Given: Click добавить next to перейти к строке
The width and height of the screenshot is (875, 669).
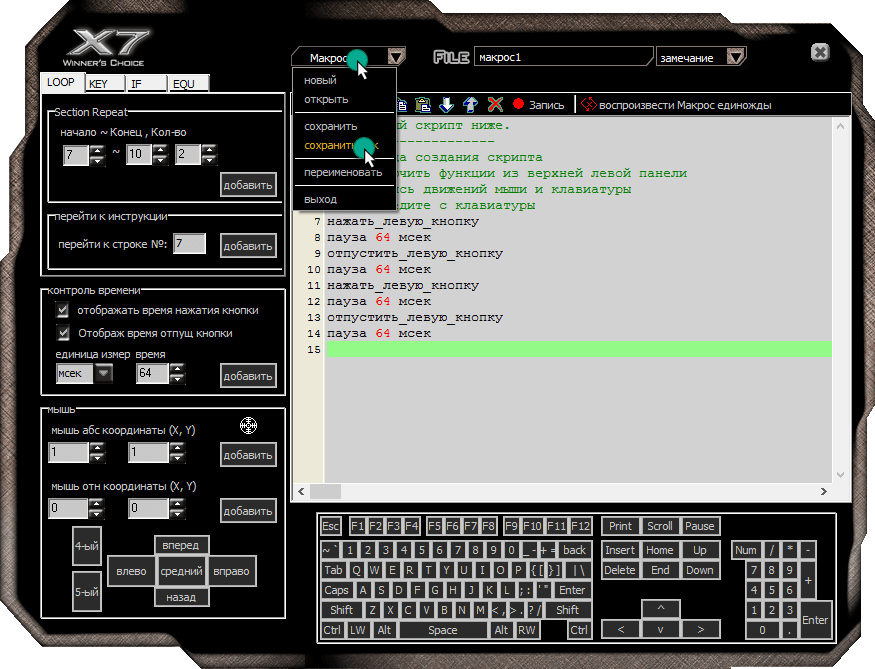Looking at the screenshot, I should (x=248, y=246).
